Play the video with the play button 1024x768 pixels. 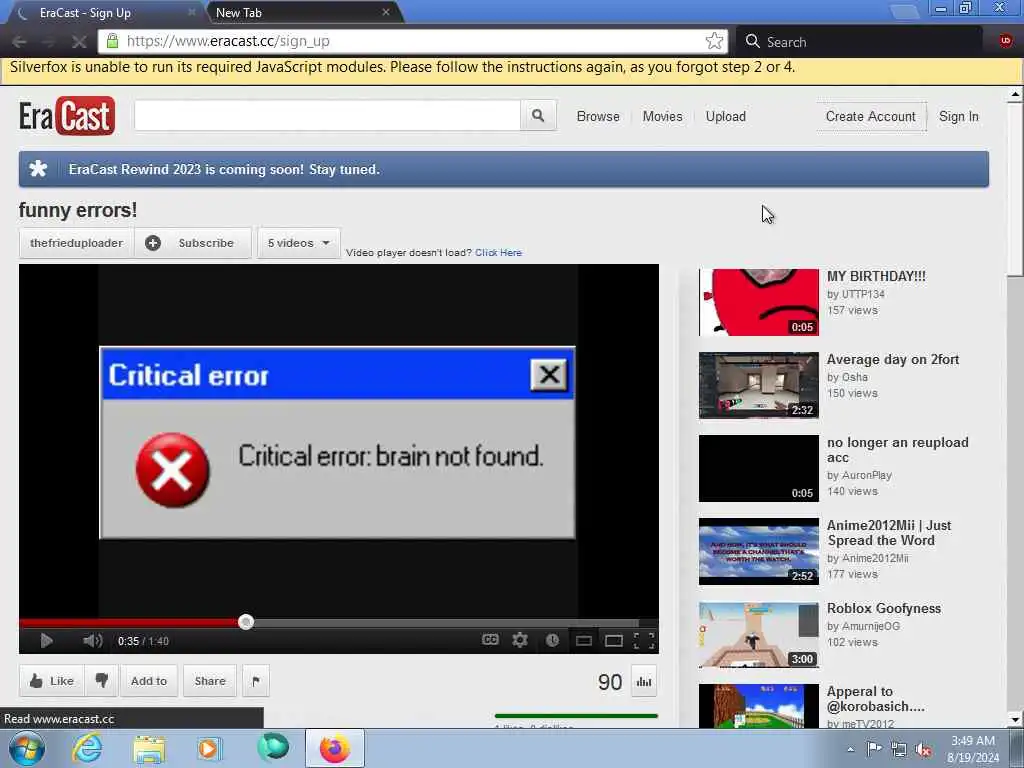[x=46, y=641]
